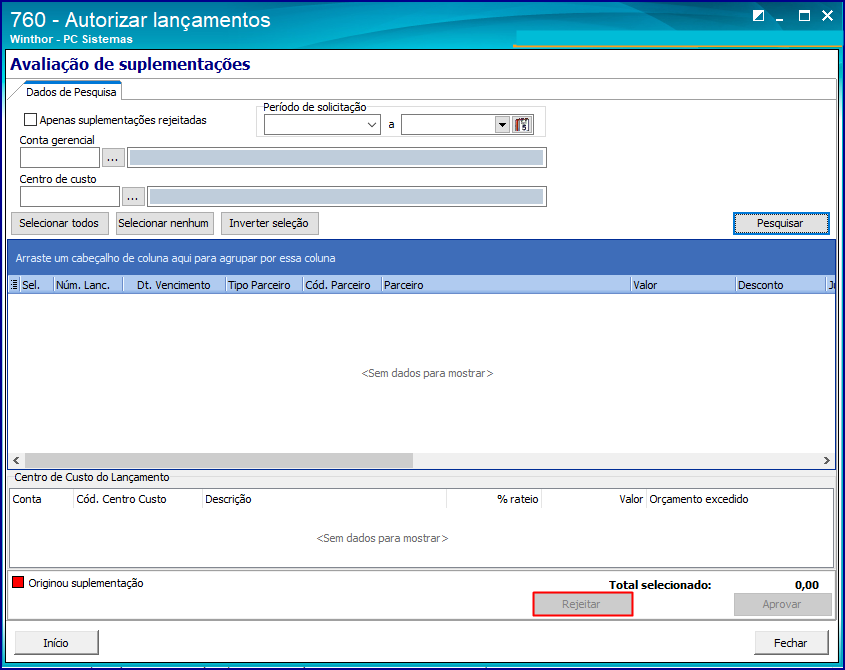This screenshot has width=845, height=670.
Task: Click the scroll left arrow
Action: click(x=16, y=460)
